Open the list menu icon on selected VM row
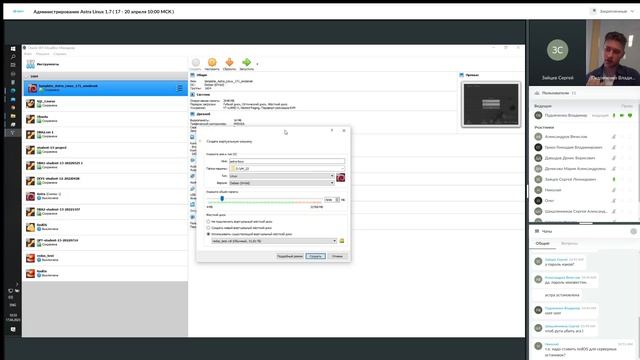Screen dimensions: 640x360 coord(179,88)
